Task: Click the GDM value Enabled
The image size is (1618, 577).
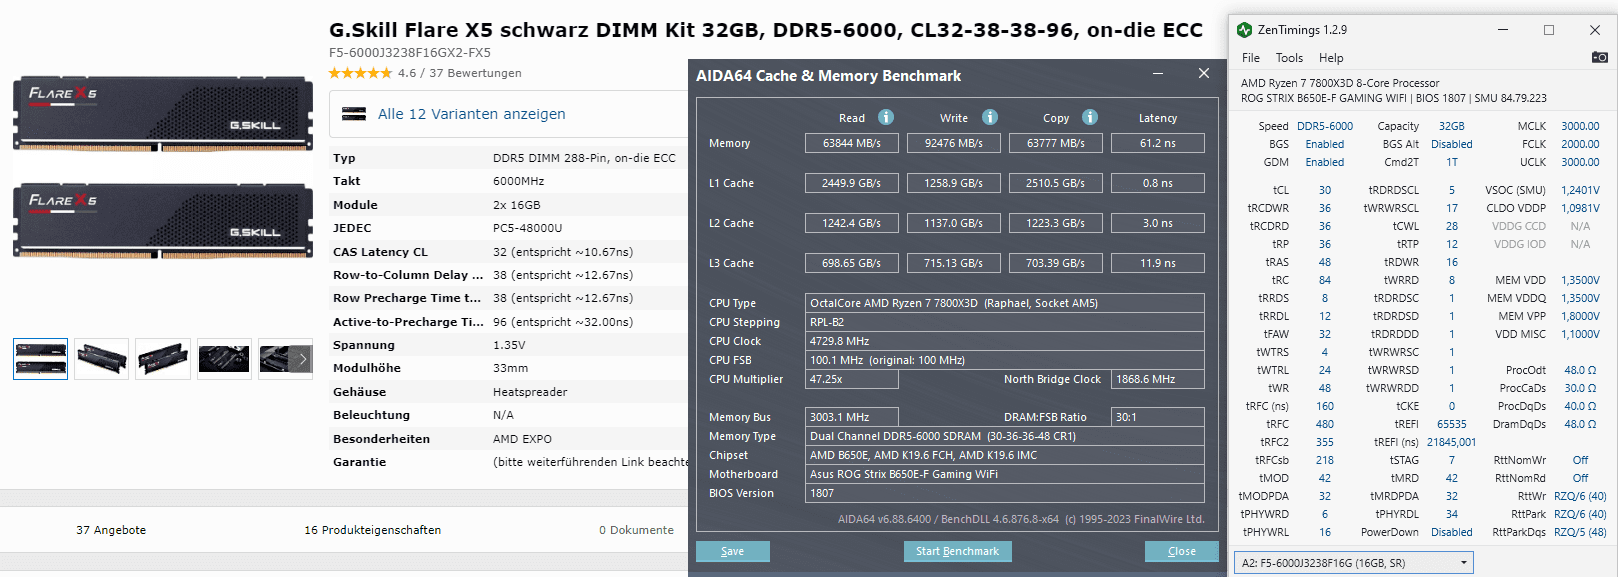Action: pos(1325,162)
